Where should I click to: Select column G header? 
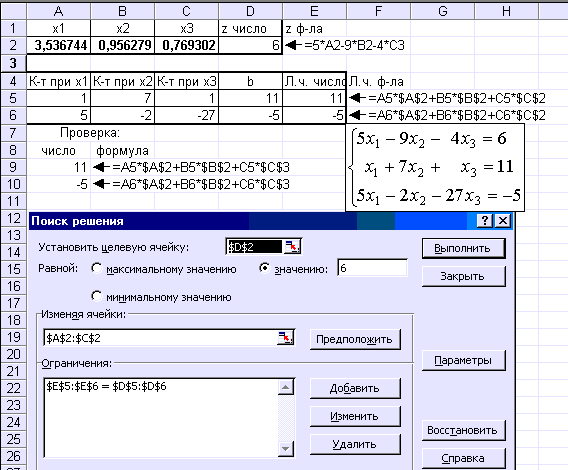[443, 11]
